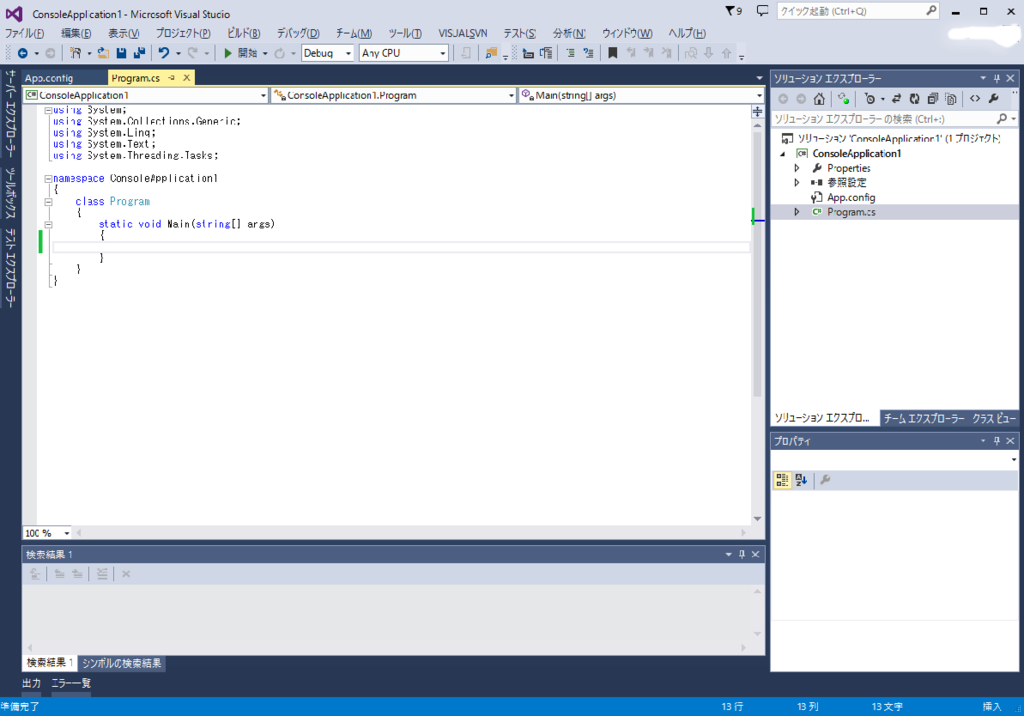Screen dimensions: 1024x716
Task: Open the Any CPU platform dropdown
Action: coord(404,53)
